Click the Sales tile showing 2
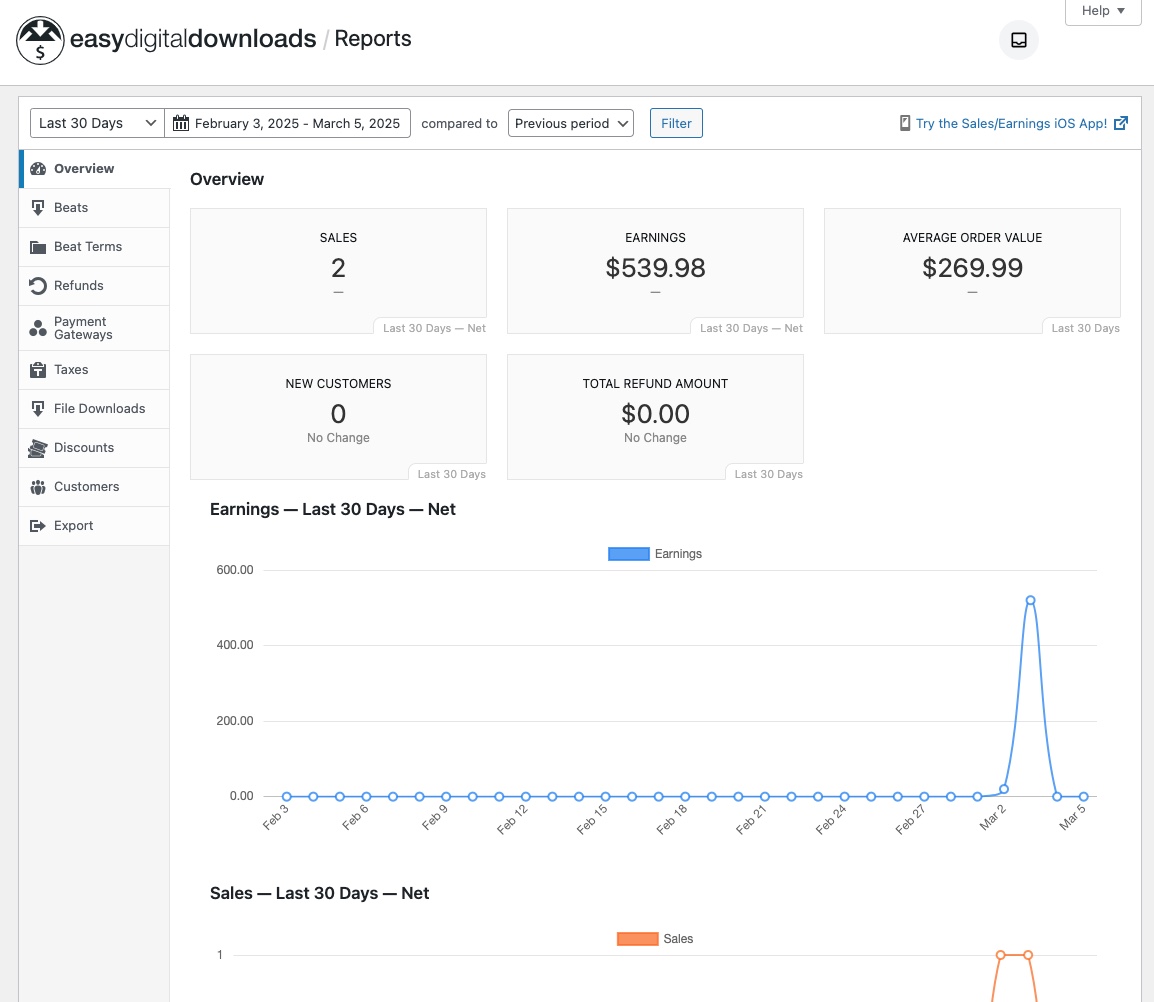The height and width of the screenshot is (1002, 1154). (339, 271)
